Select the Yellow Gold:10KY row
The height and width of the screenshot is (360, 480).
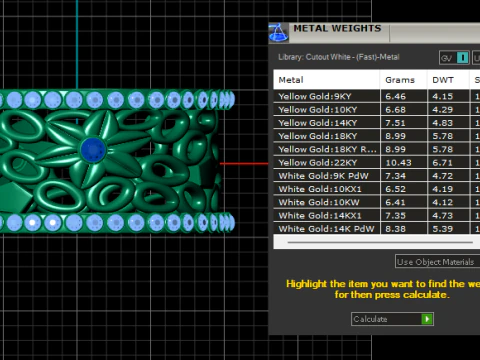377,110
